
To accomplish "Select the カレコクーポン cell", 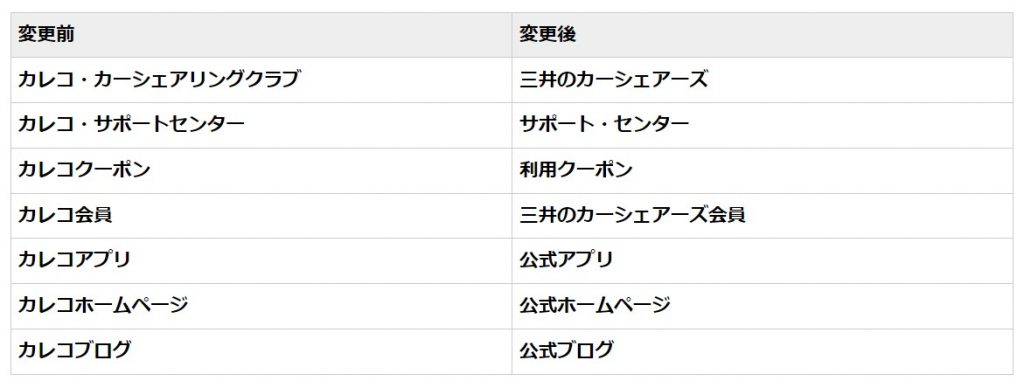I will tap(261, 170).
